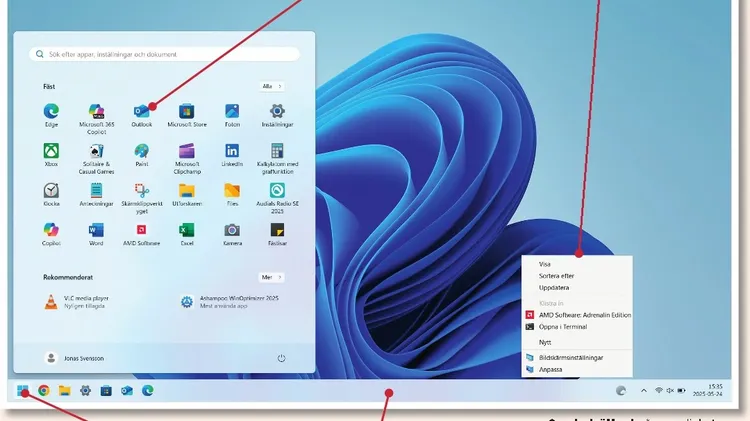Click Mer button for more recommendations

click(x=271, y=277)
